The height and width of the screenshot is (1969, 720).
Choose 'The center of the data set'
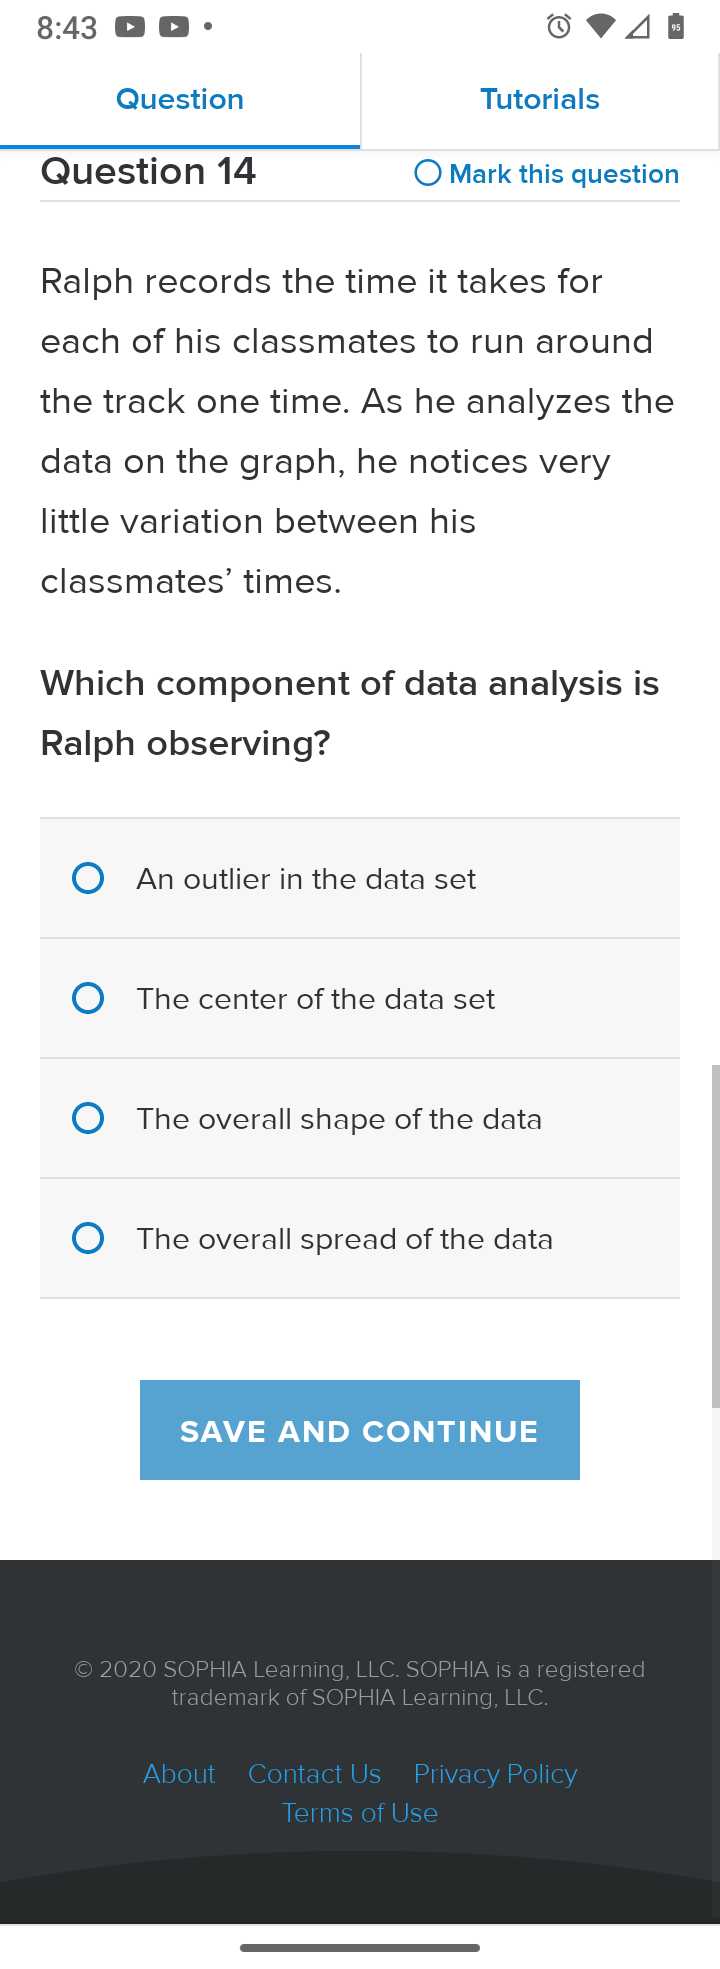coord(360,999)
